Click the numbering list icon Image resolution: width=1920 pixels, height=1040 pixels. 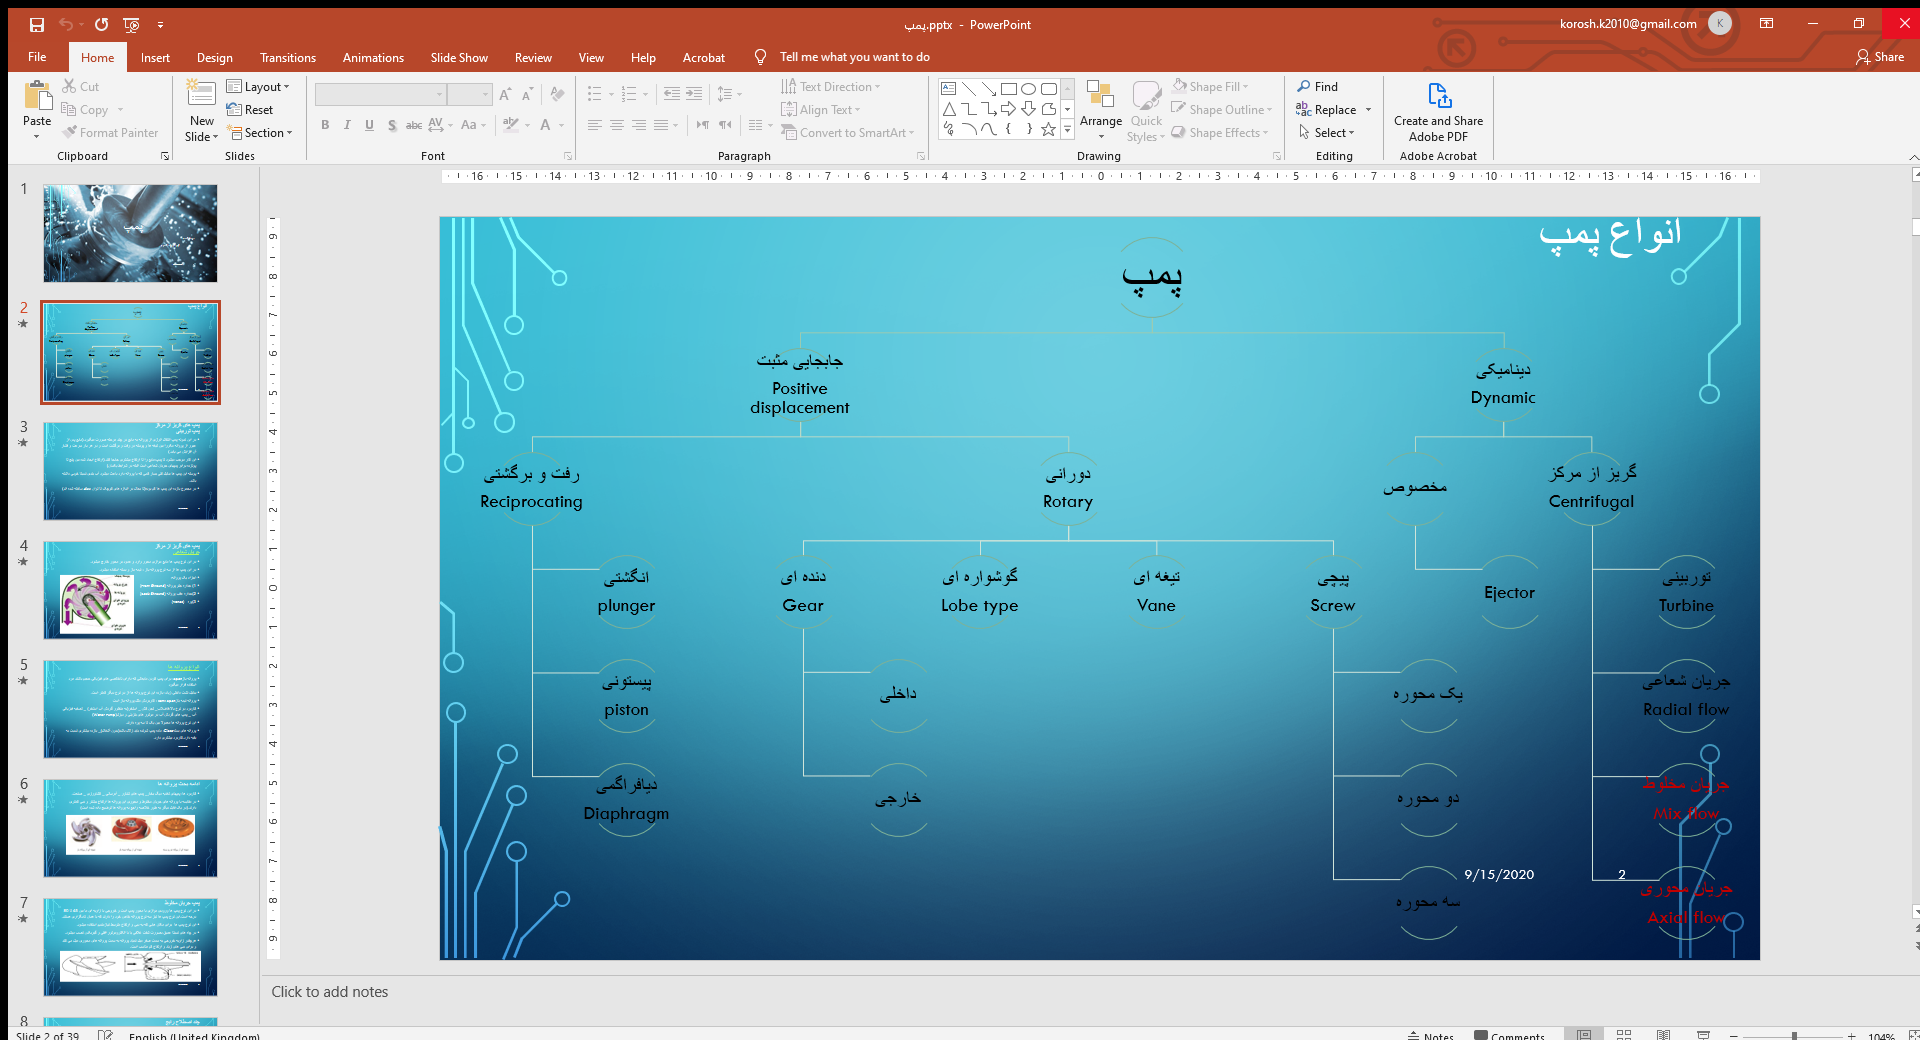tap(629, 94)
